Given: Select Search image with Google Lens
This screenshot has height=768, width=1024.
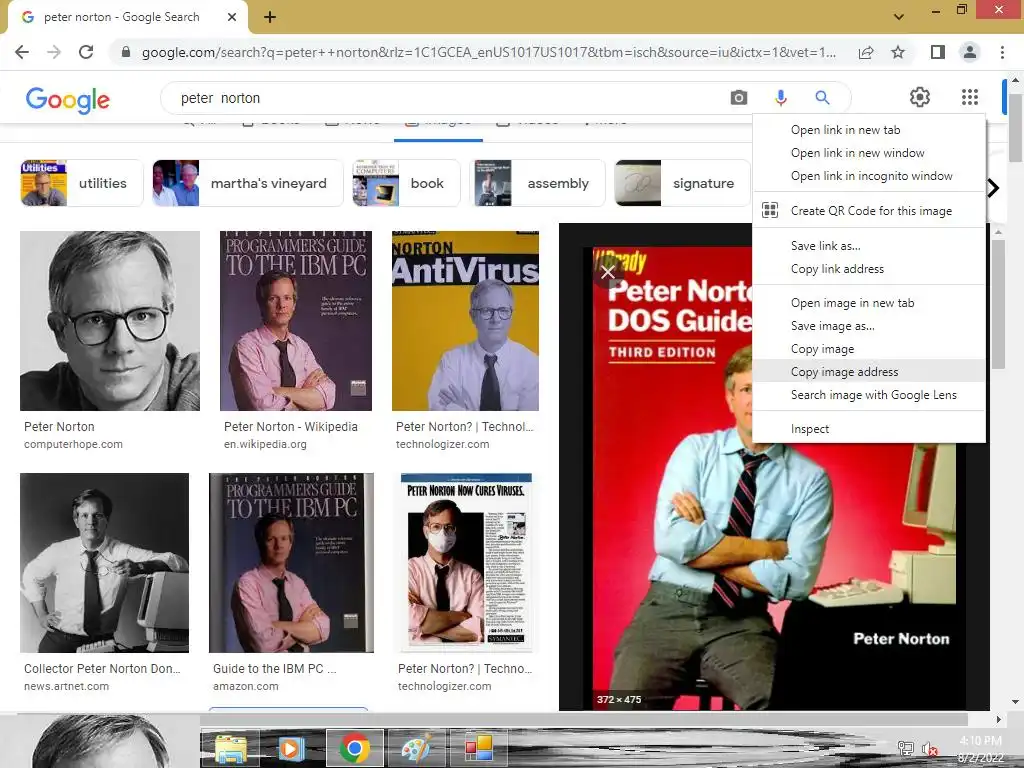Looking at the screenshot, I should tap(869, 394).
